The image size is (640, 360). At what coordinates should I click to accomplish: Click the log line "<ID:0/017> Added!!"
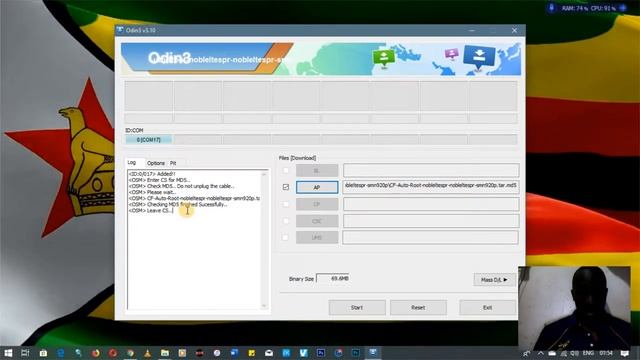point(152,174)
